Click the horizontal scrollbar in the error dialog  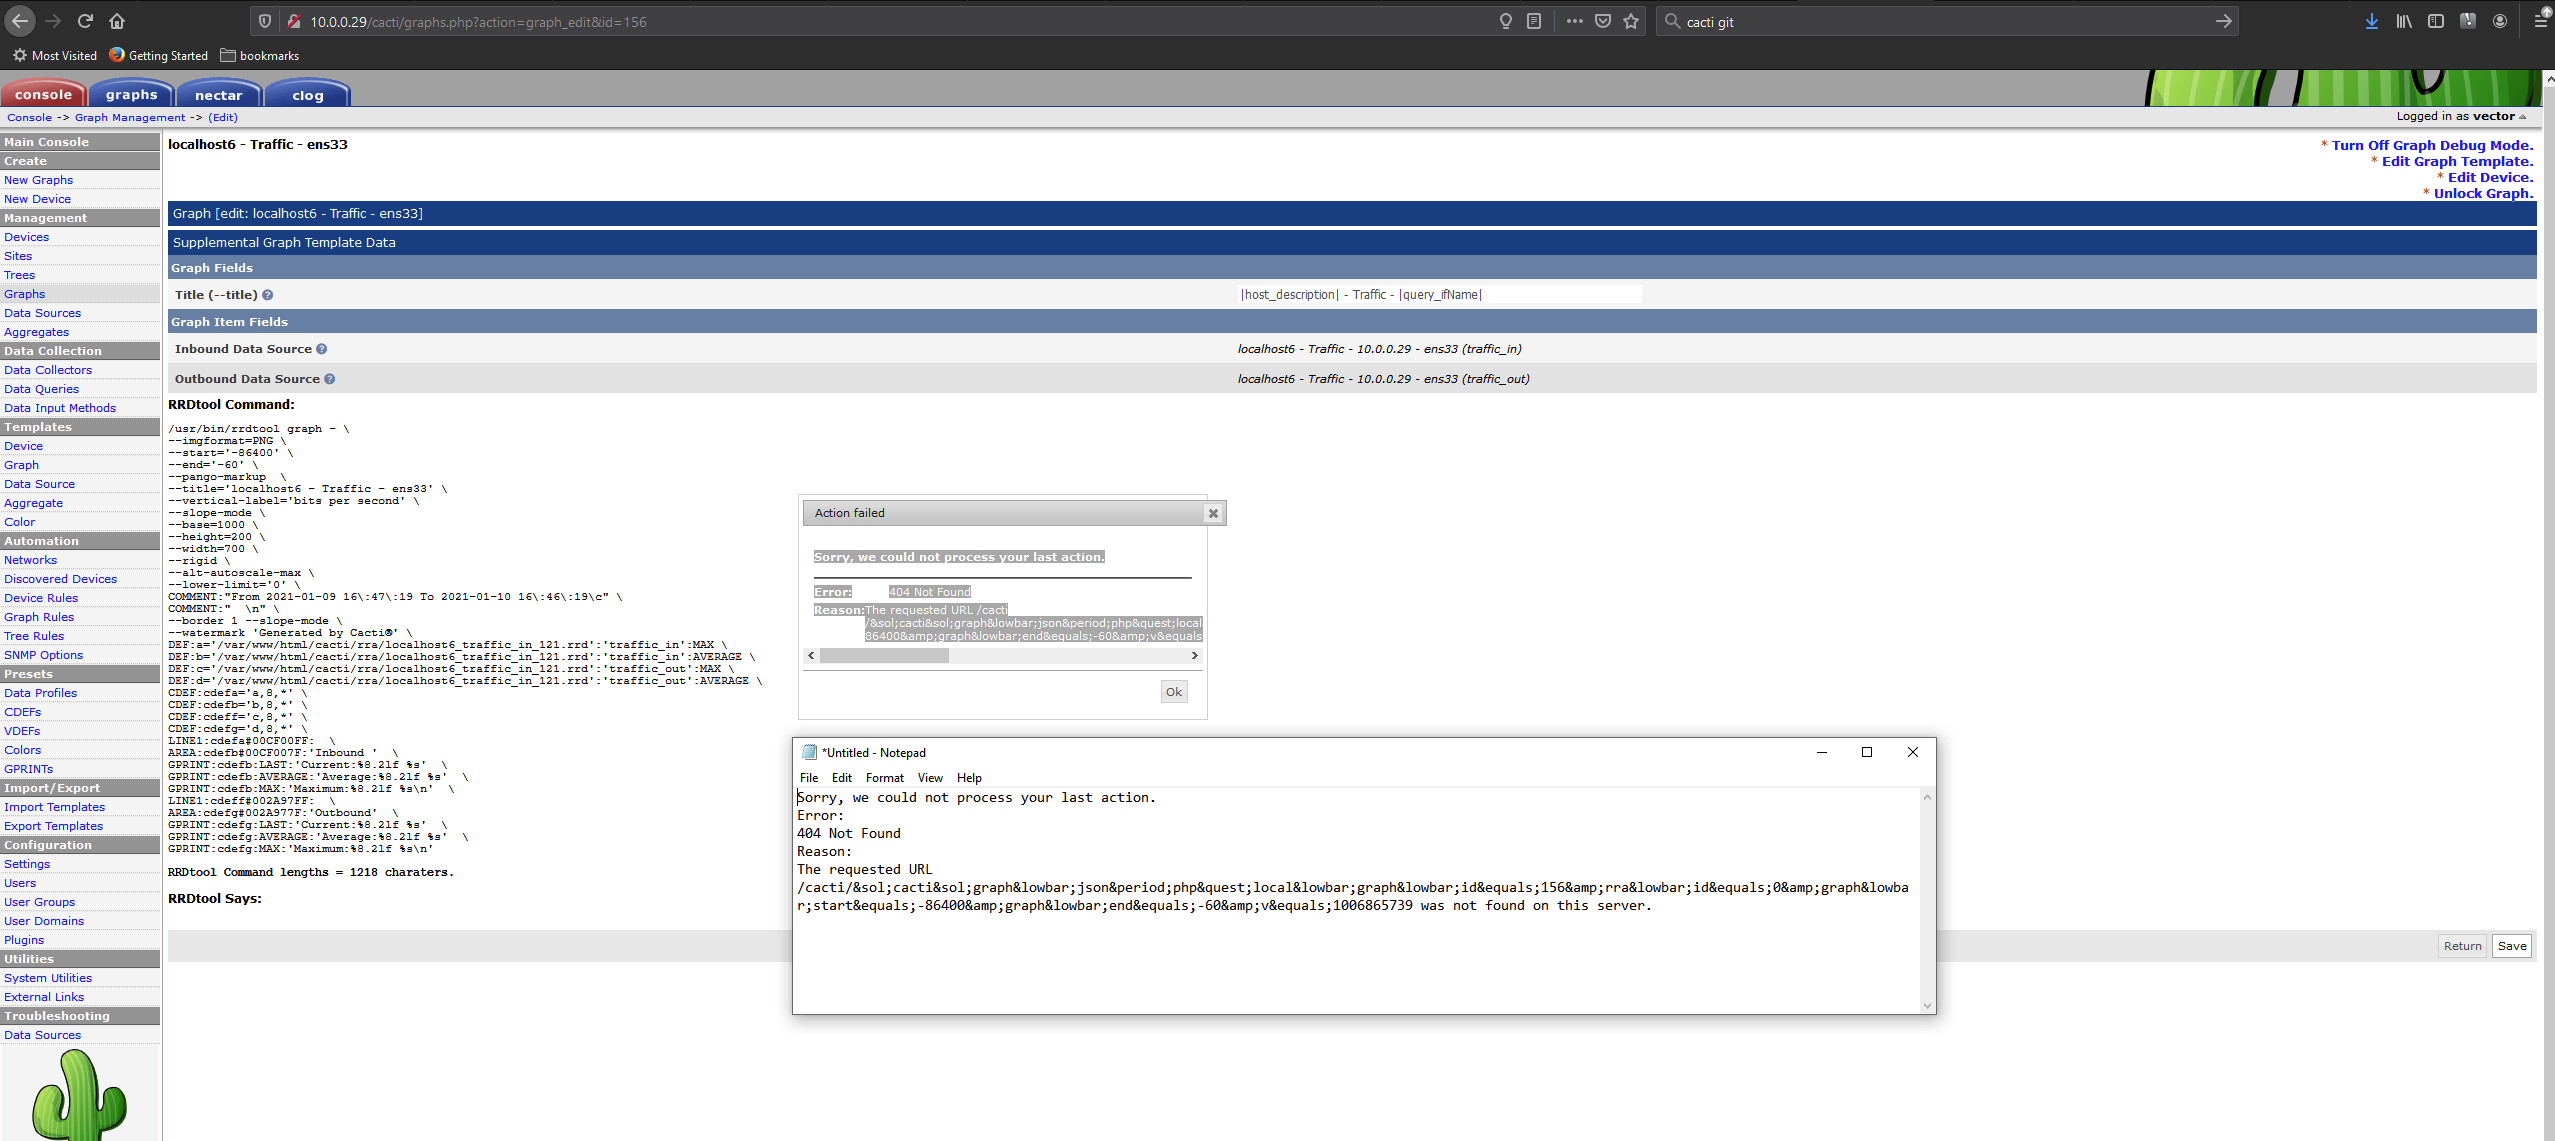(883, 656)
